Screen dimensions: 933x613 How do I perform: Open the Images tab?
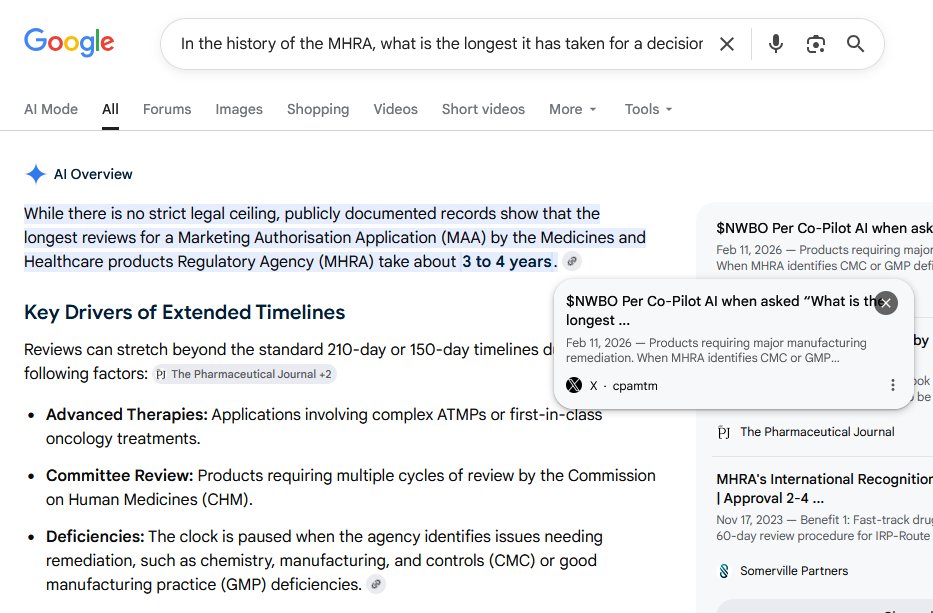point(239,109)
